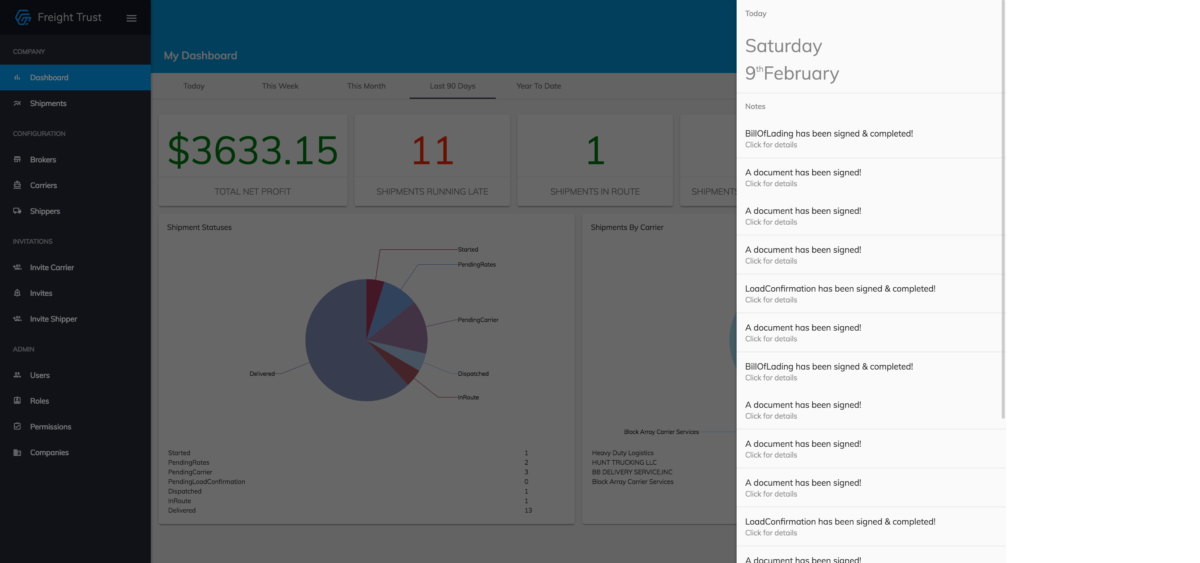Image resolution: width=1200 pixels, height=563 pixels.
Task: Click the Companies sidebar icon
Action: click(x=18, y=453)
